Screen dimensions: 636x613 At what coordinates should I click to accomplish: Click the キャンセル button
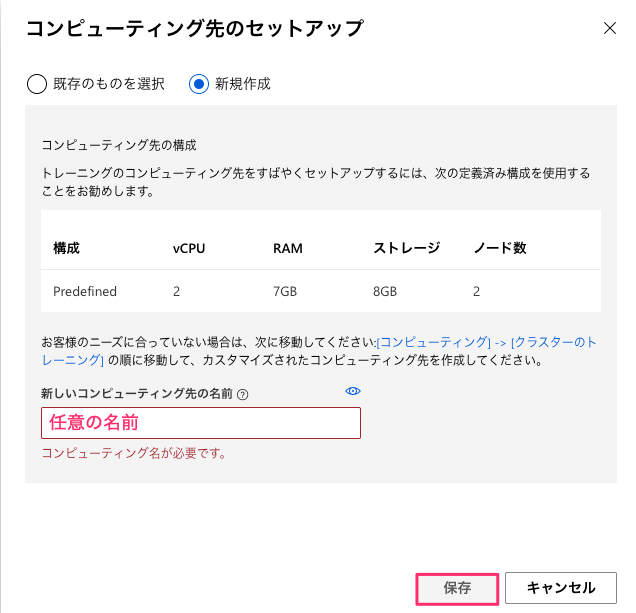[560, 588]
